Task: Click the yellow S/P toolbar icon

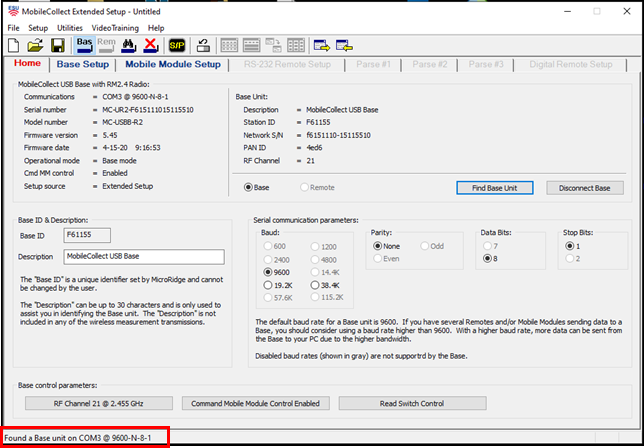Action: click(x=177, y=45)
